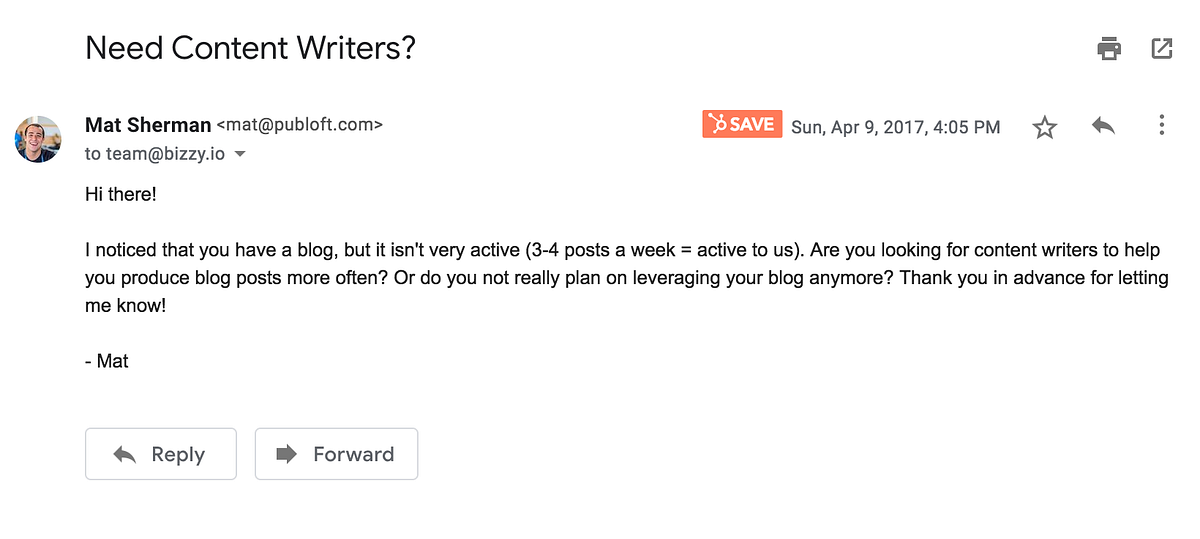Click the 'Hi there!' greeting line

(121, 194)
